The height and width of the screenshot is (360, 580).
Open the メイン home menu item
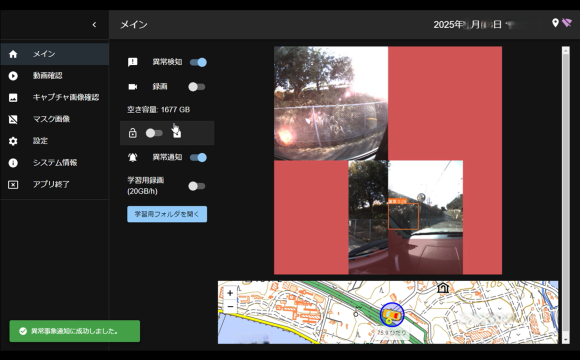[55, 54]
